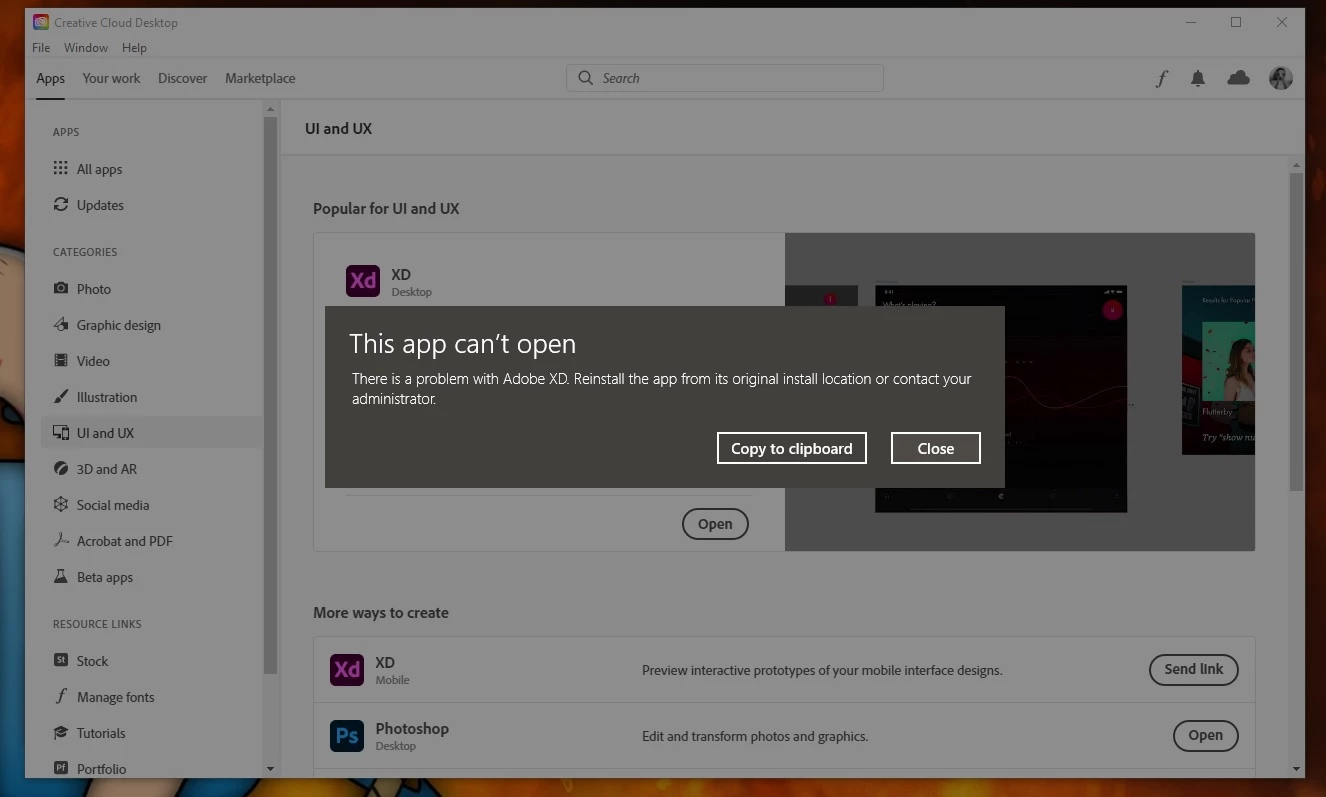This screenshot has height=797, width=1326.
Task: Select the Beta apps flask icon
Action: point(61,577)
